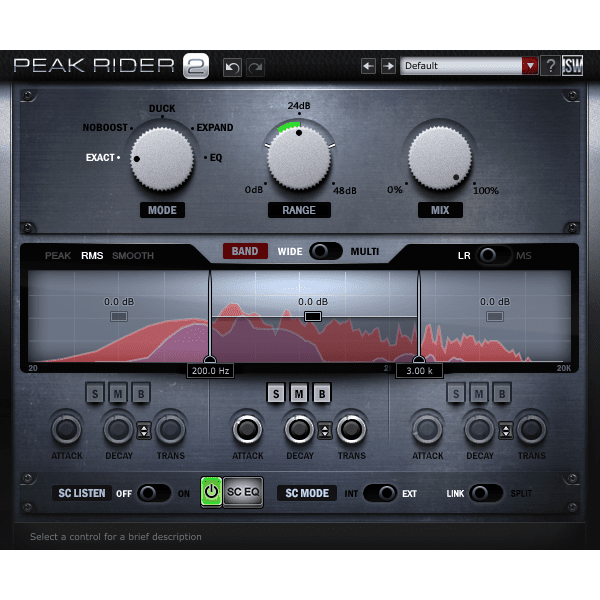Click the Default preset name field
The image size is (600, 600).
[461, 66]
